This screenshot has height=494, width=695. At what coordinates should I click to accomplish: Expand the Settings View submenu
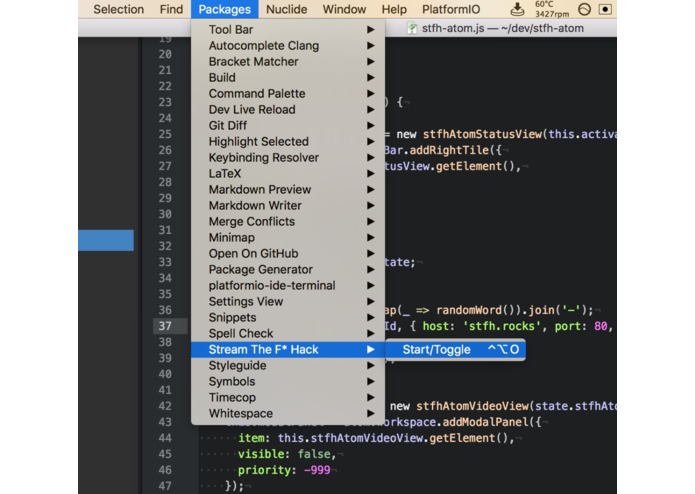tap(288, 301)
